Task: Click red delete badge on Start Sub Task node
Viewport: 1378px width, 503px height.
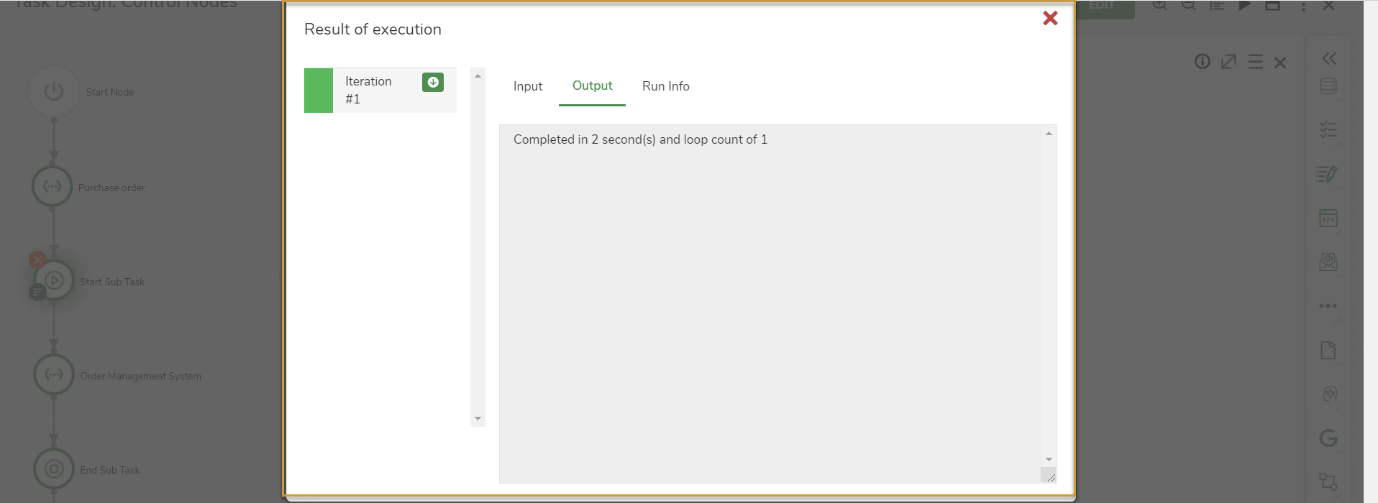Action: click(x=38, y=260)
